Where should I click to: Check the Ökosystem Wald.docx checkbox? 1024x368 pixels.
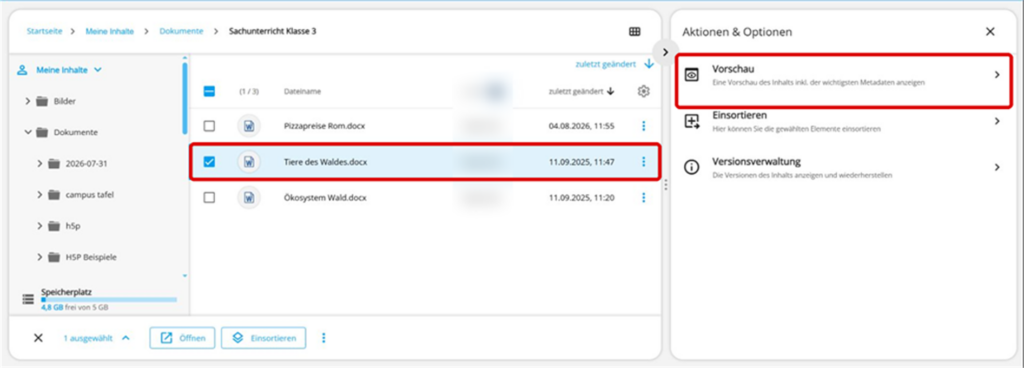(x=209, y=198)
